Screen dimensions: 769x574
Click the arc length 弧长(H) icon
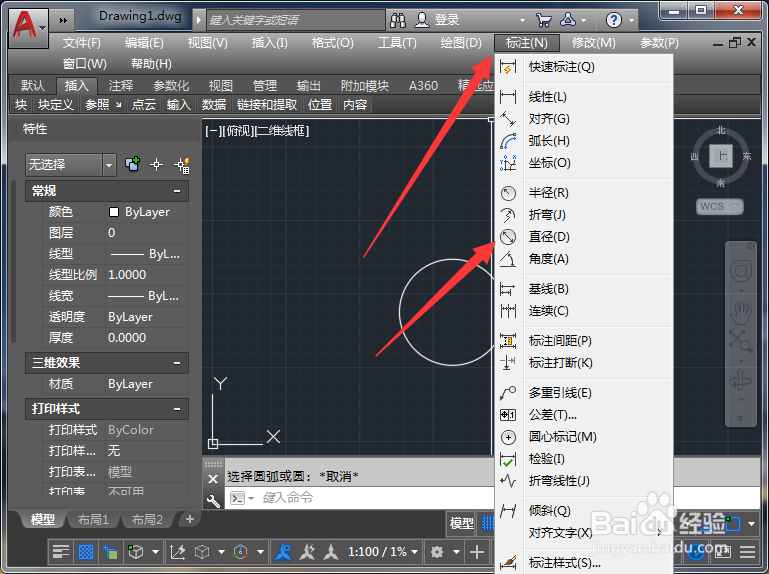pos(508,141)
